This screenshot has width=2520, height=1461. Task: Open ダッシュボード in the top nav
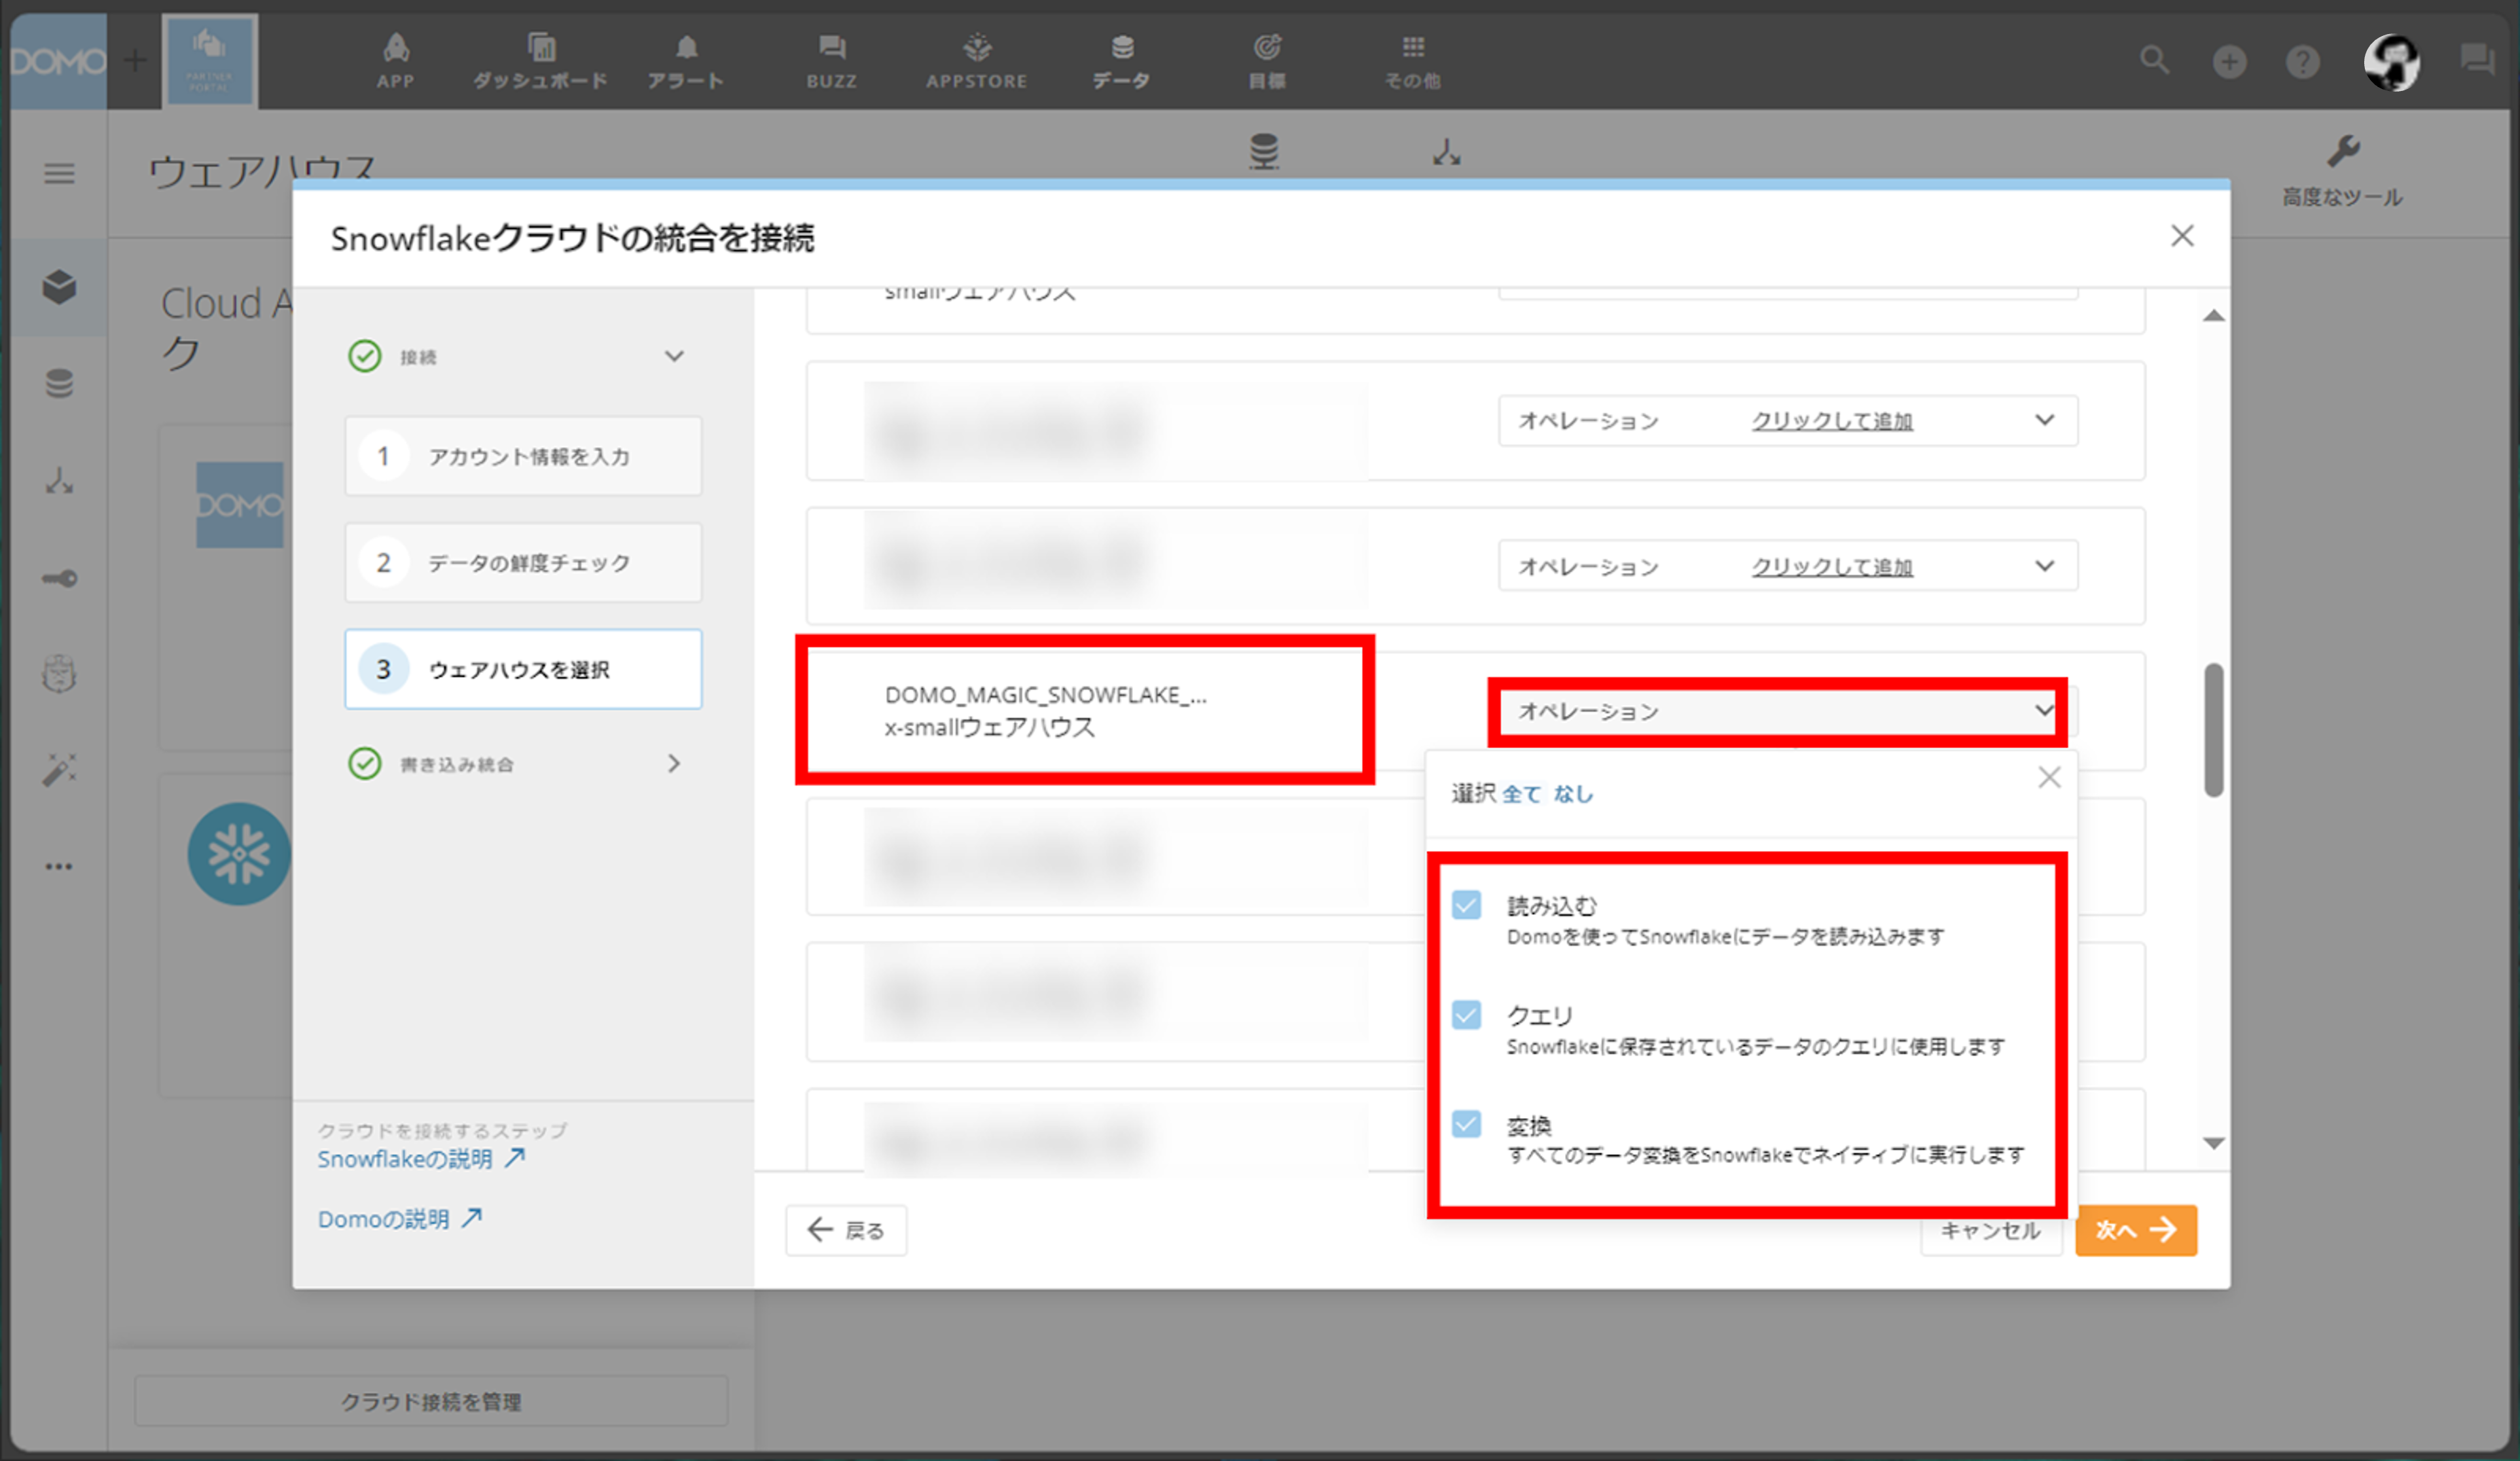pyautogui.click(x=540, y=60)
